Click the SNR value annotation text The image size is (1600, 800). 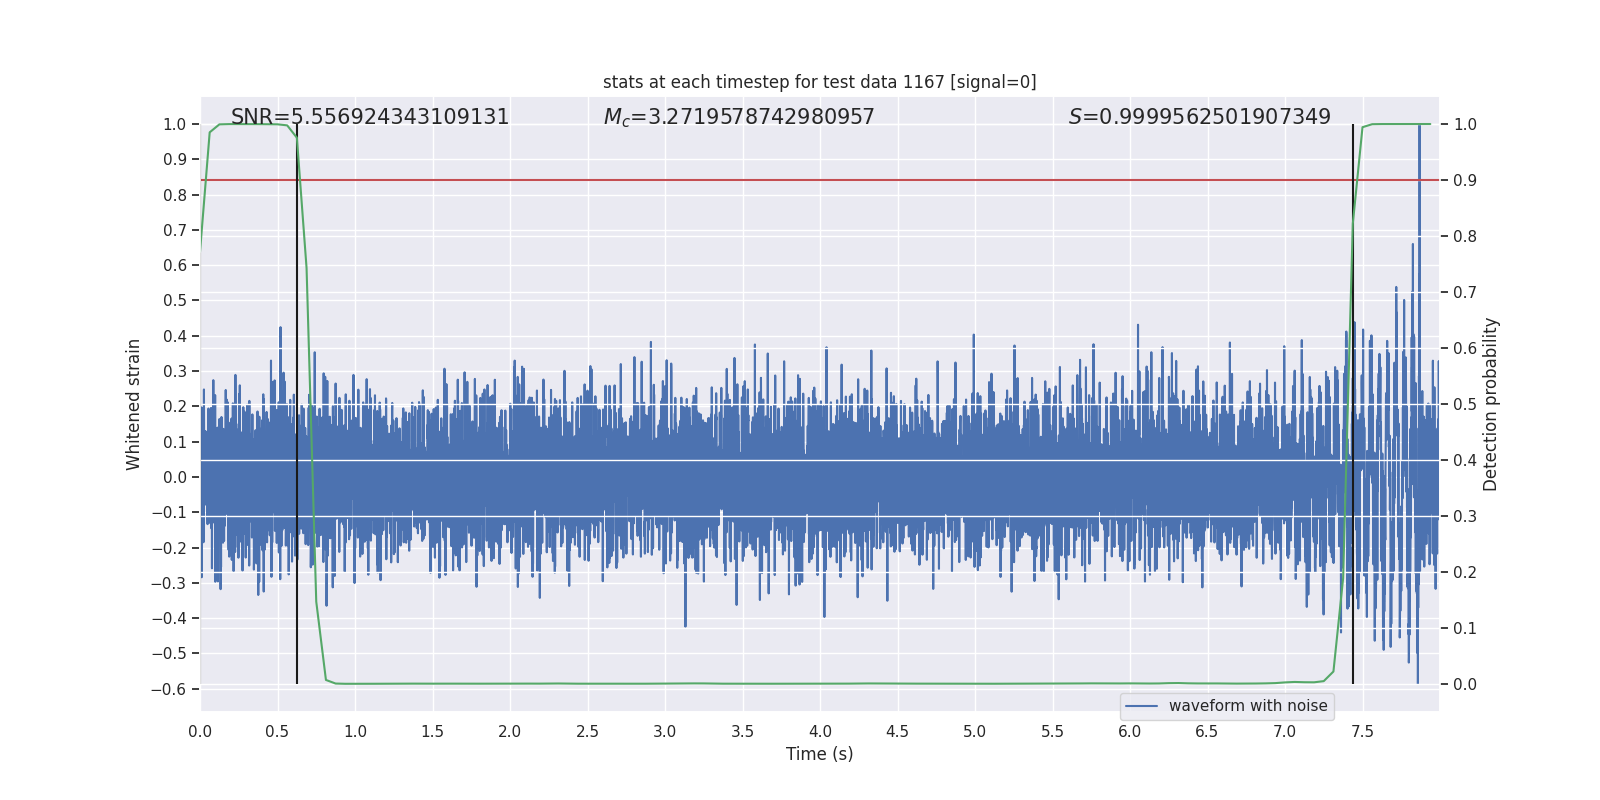(370, 117)
